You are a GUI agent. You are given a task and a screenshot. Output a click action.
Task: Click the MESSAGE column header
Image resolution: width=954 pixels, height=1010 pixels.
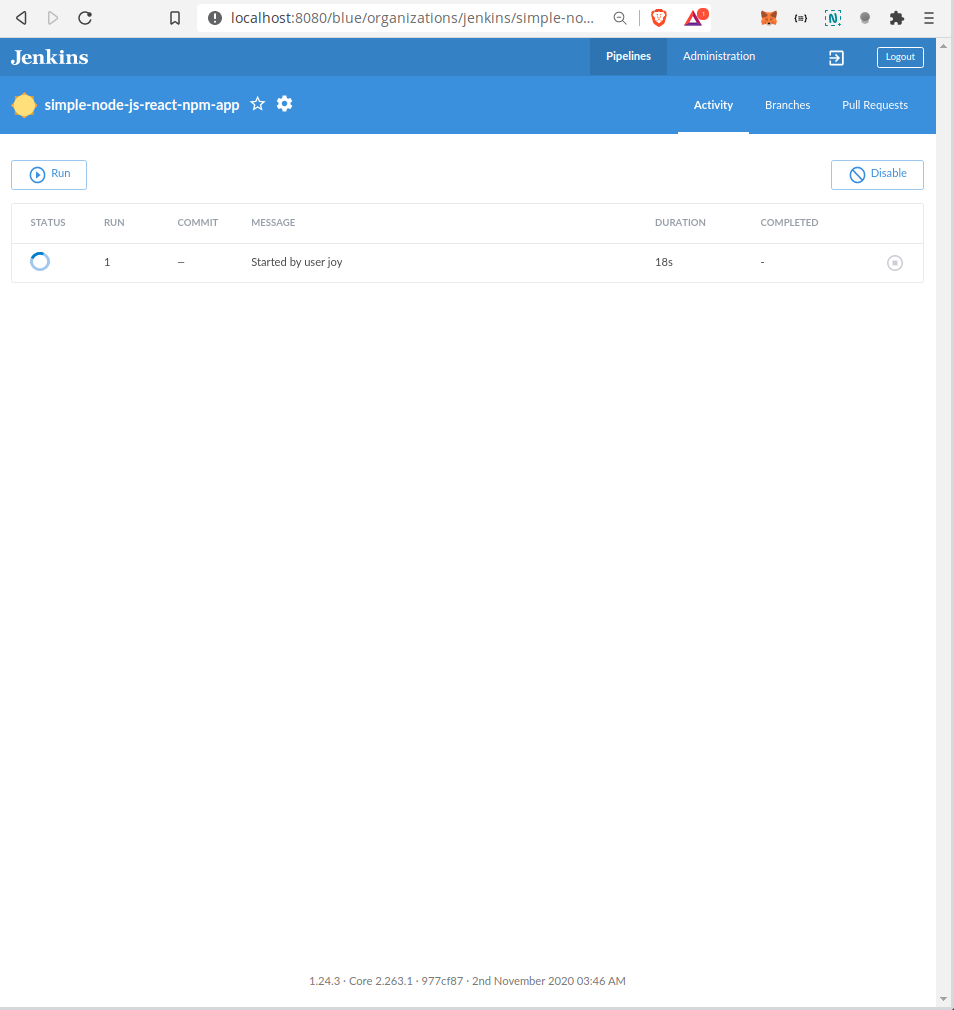pos(273,223)
